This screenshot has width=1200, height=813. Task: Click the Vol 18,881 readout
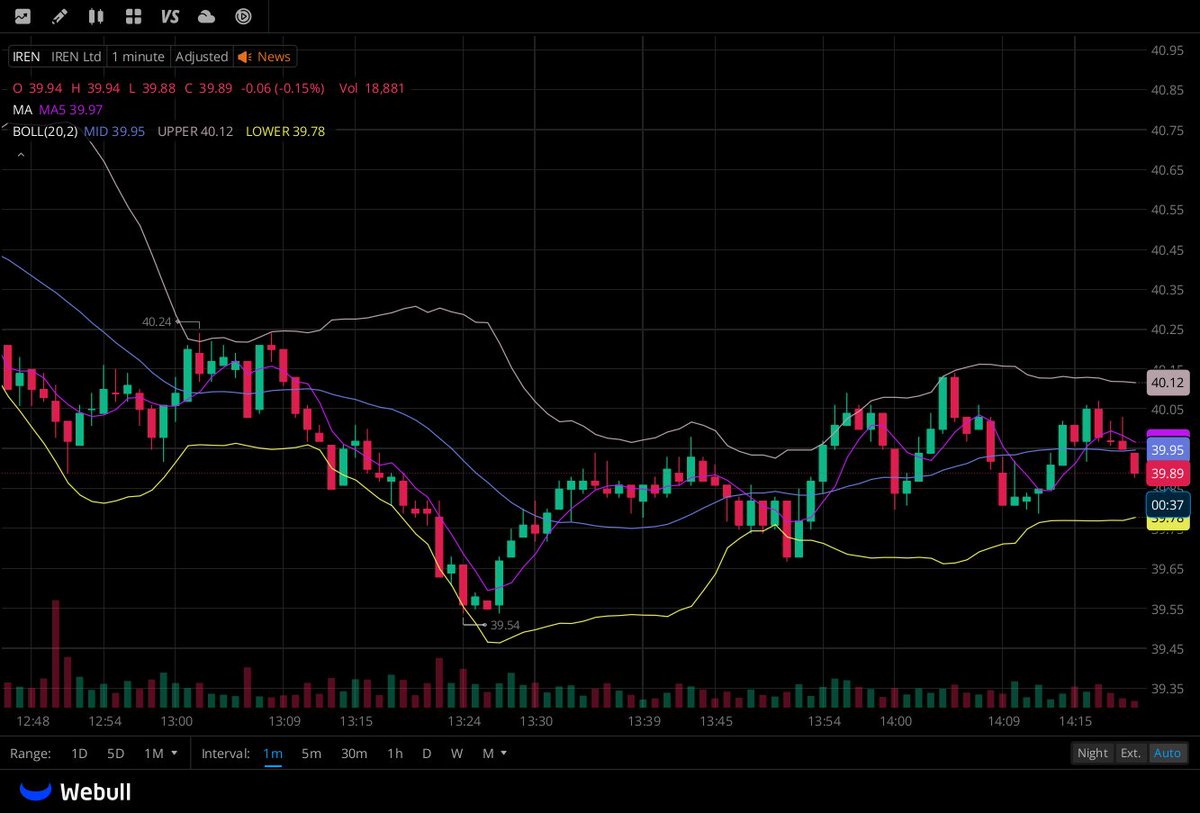click(x=371, y=88)
